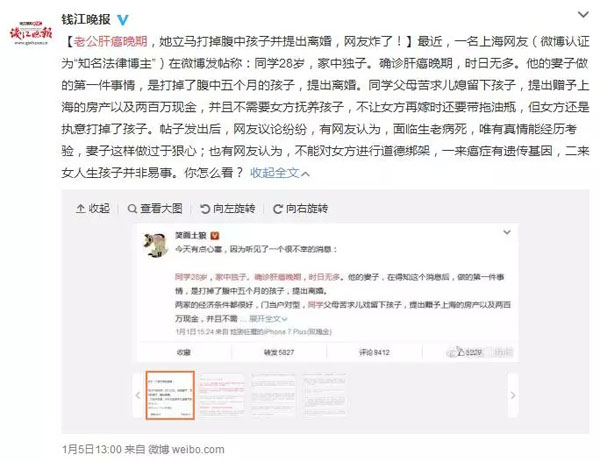Open the 微博 weibo.com source link

tap(186, 449)
